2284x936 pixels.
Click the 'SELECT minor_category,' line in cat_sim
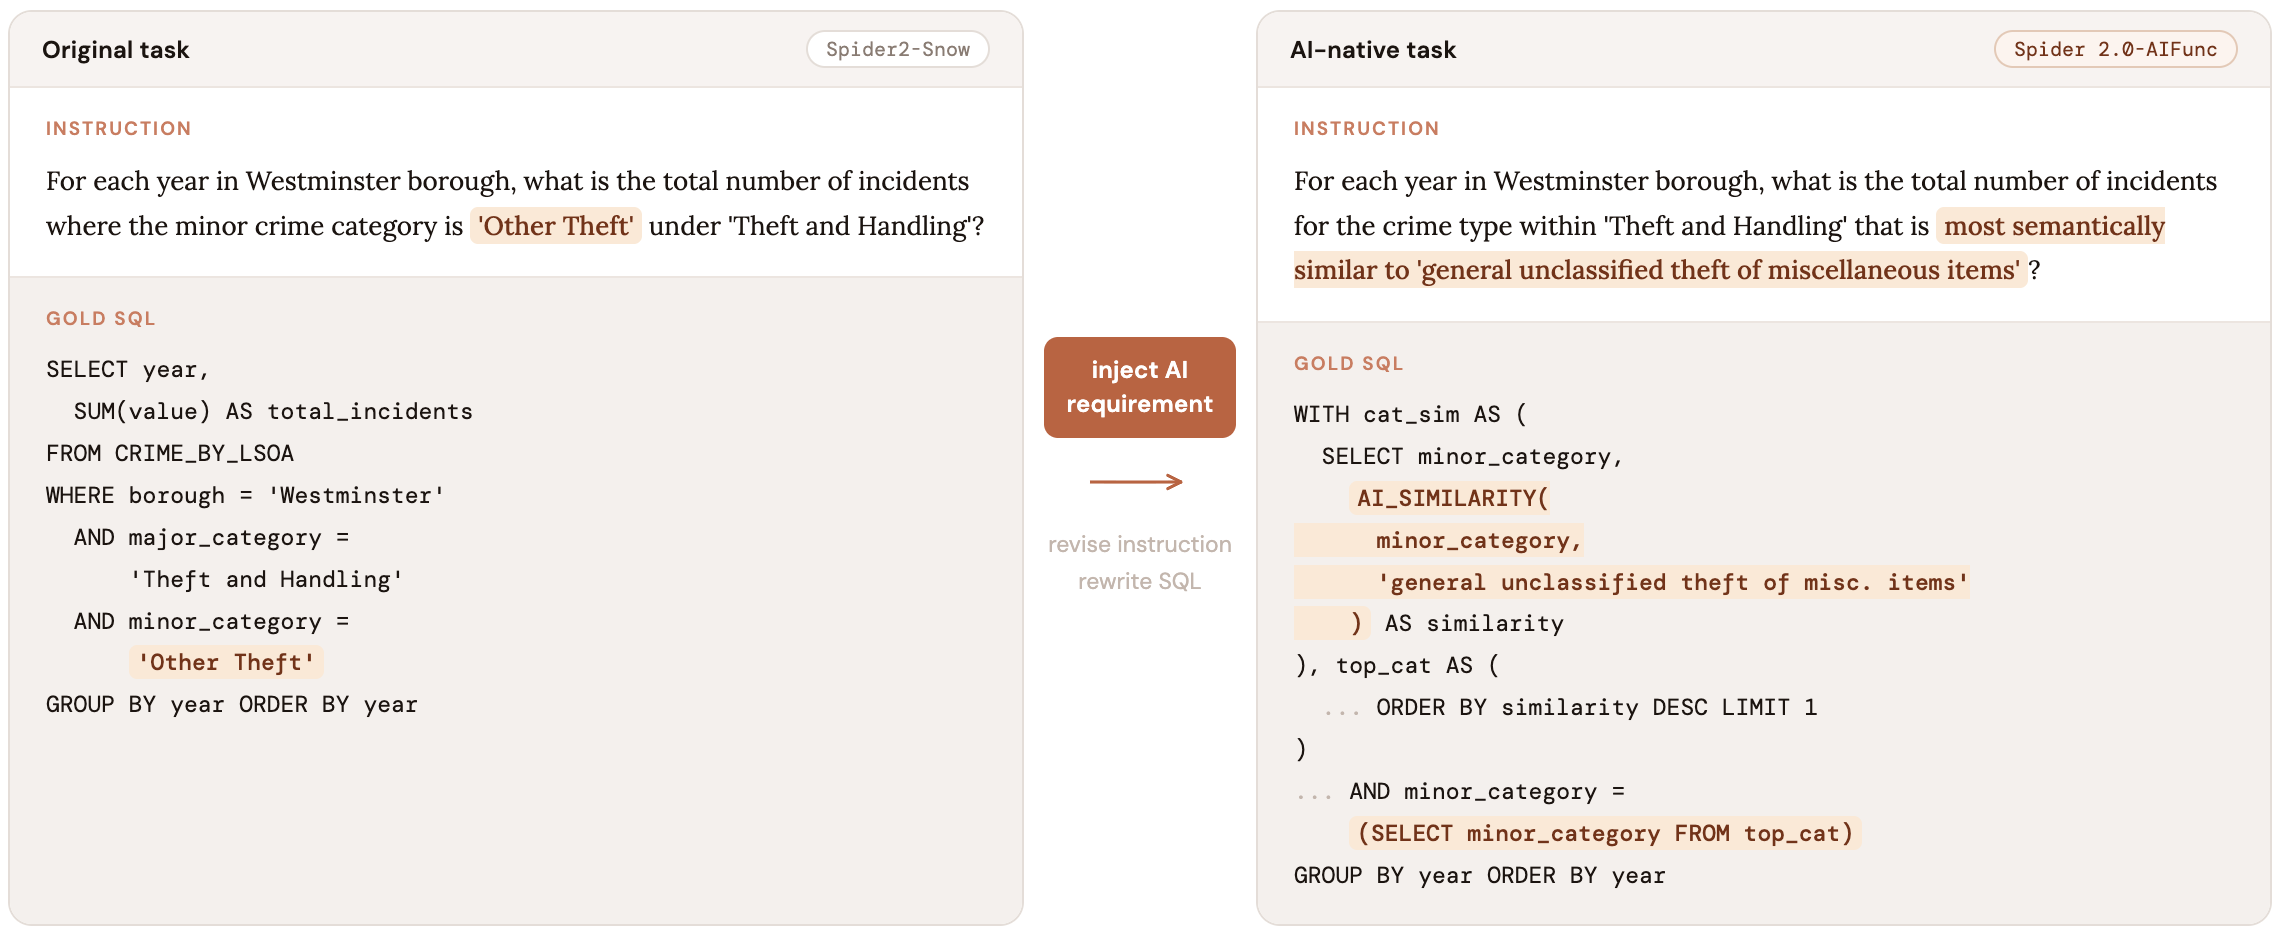(x=1472, y=457)
